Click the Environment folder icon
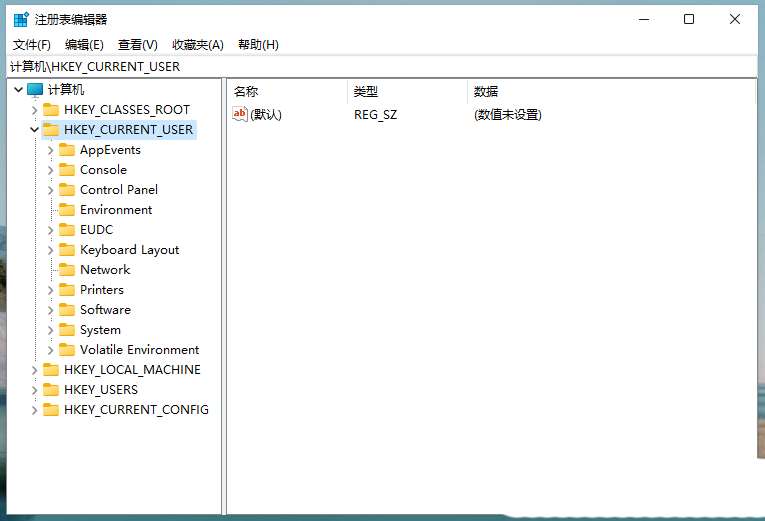The width and height of the screenshot is (765, 521). tap(67, 210)
